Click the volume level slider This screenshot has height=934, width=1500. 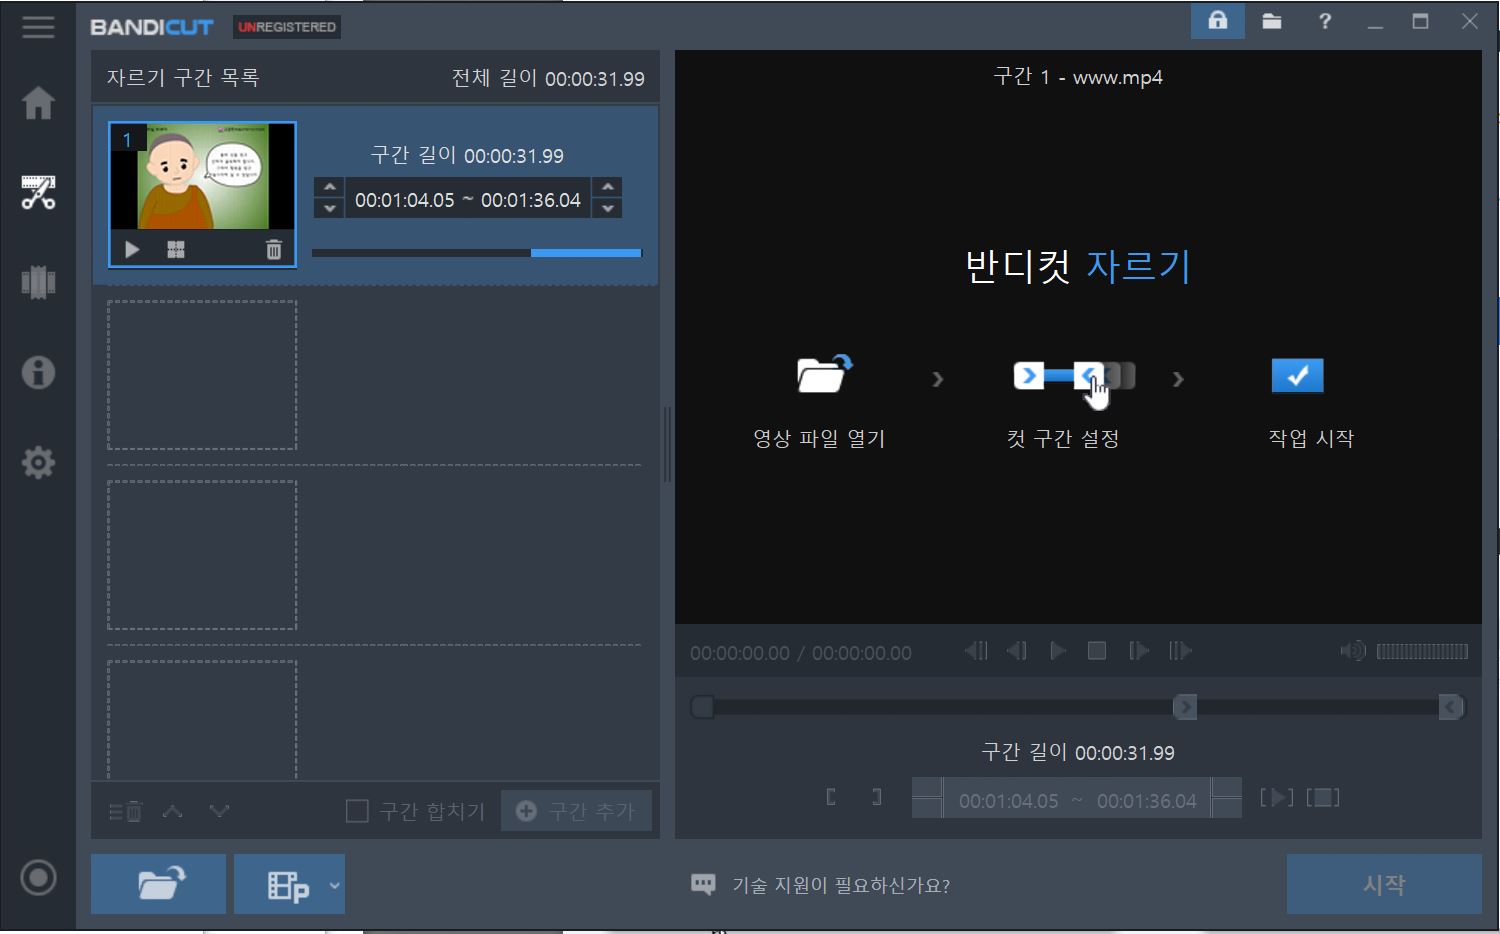1421,652
